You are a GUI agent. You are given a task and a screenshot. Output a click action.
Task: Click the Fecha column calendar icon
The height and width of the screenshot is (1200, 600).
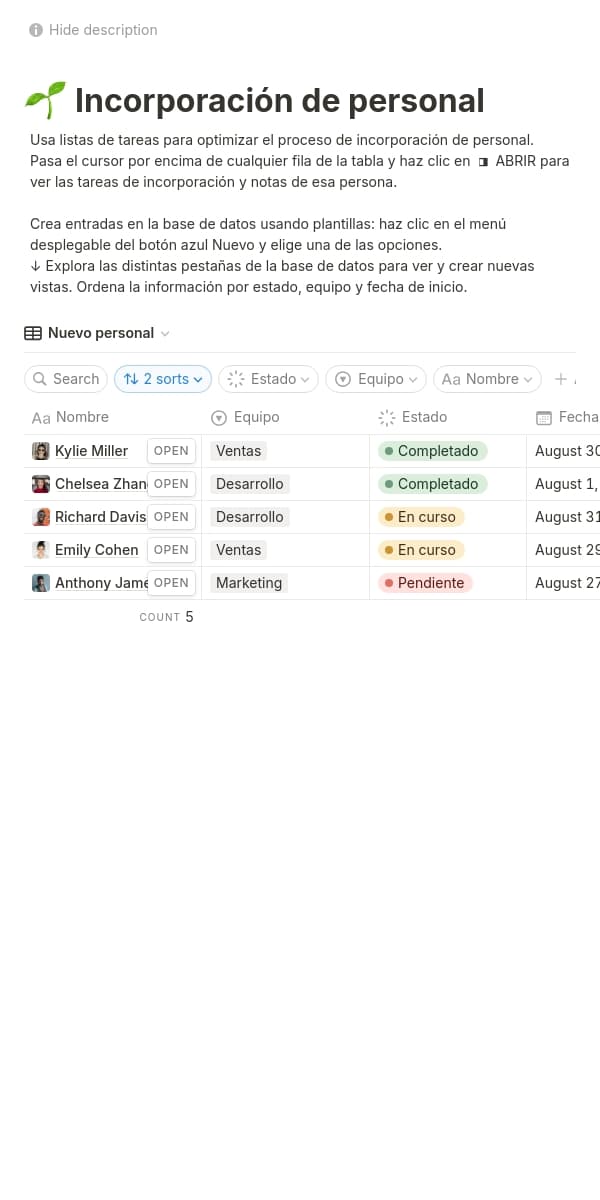coord(544,418)
